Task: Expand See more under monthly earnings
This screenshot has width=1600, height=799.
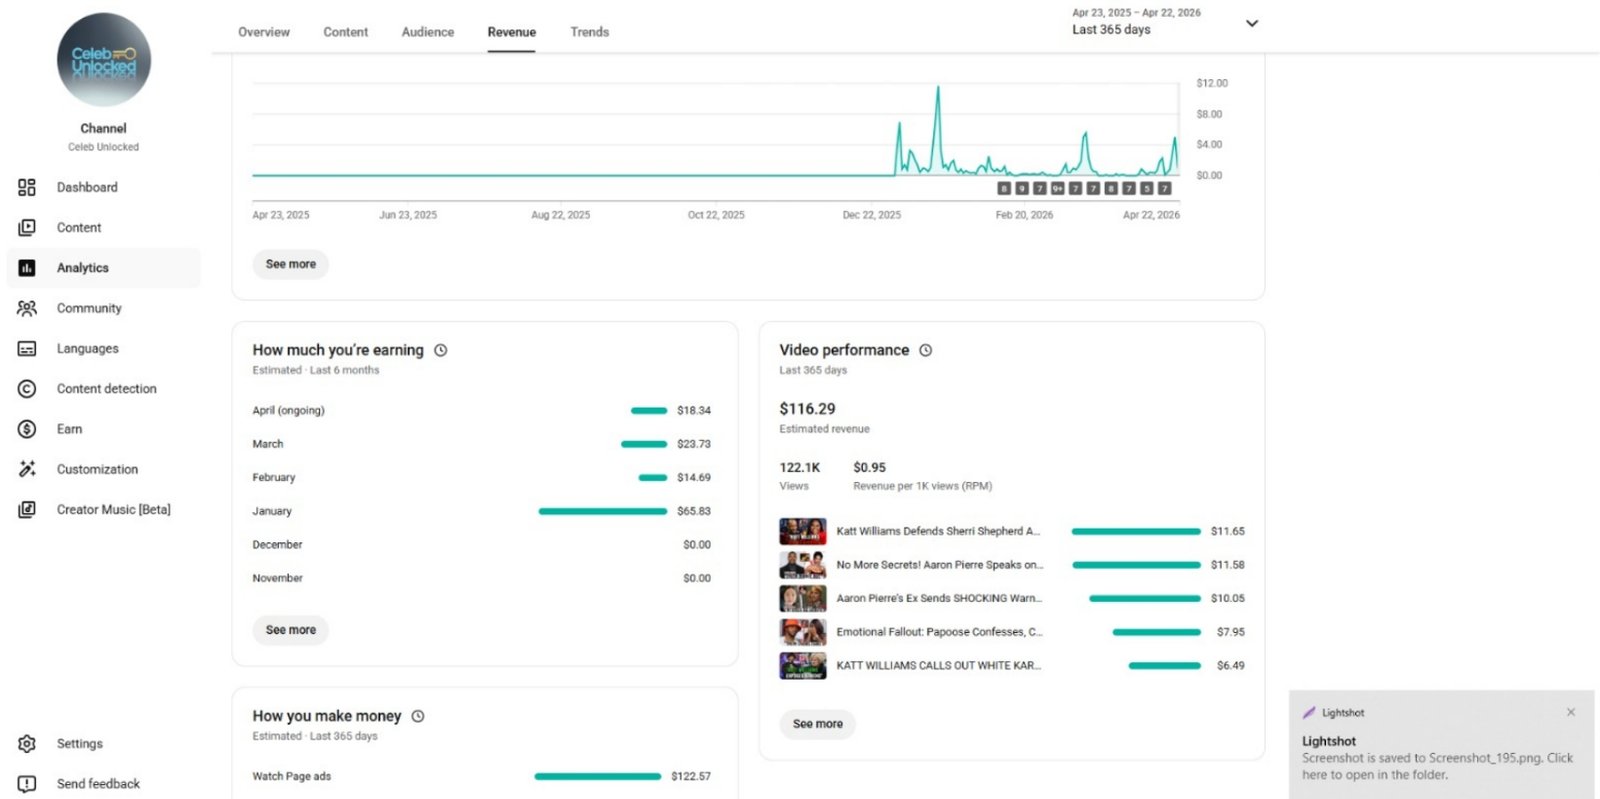Action: (290, 630)
